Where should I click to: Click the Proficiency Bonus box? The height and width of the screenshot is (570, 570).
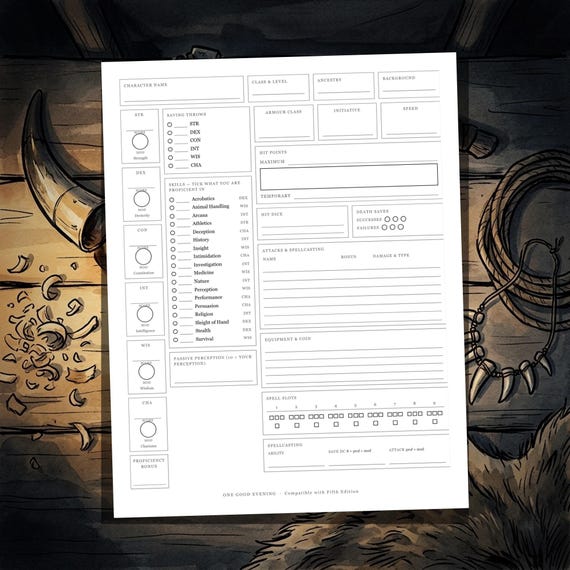pyautogui.click(x=149, y=471)
